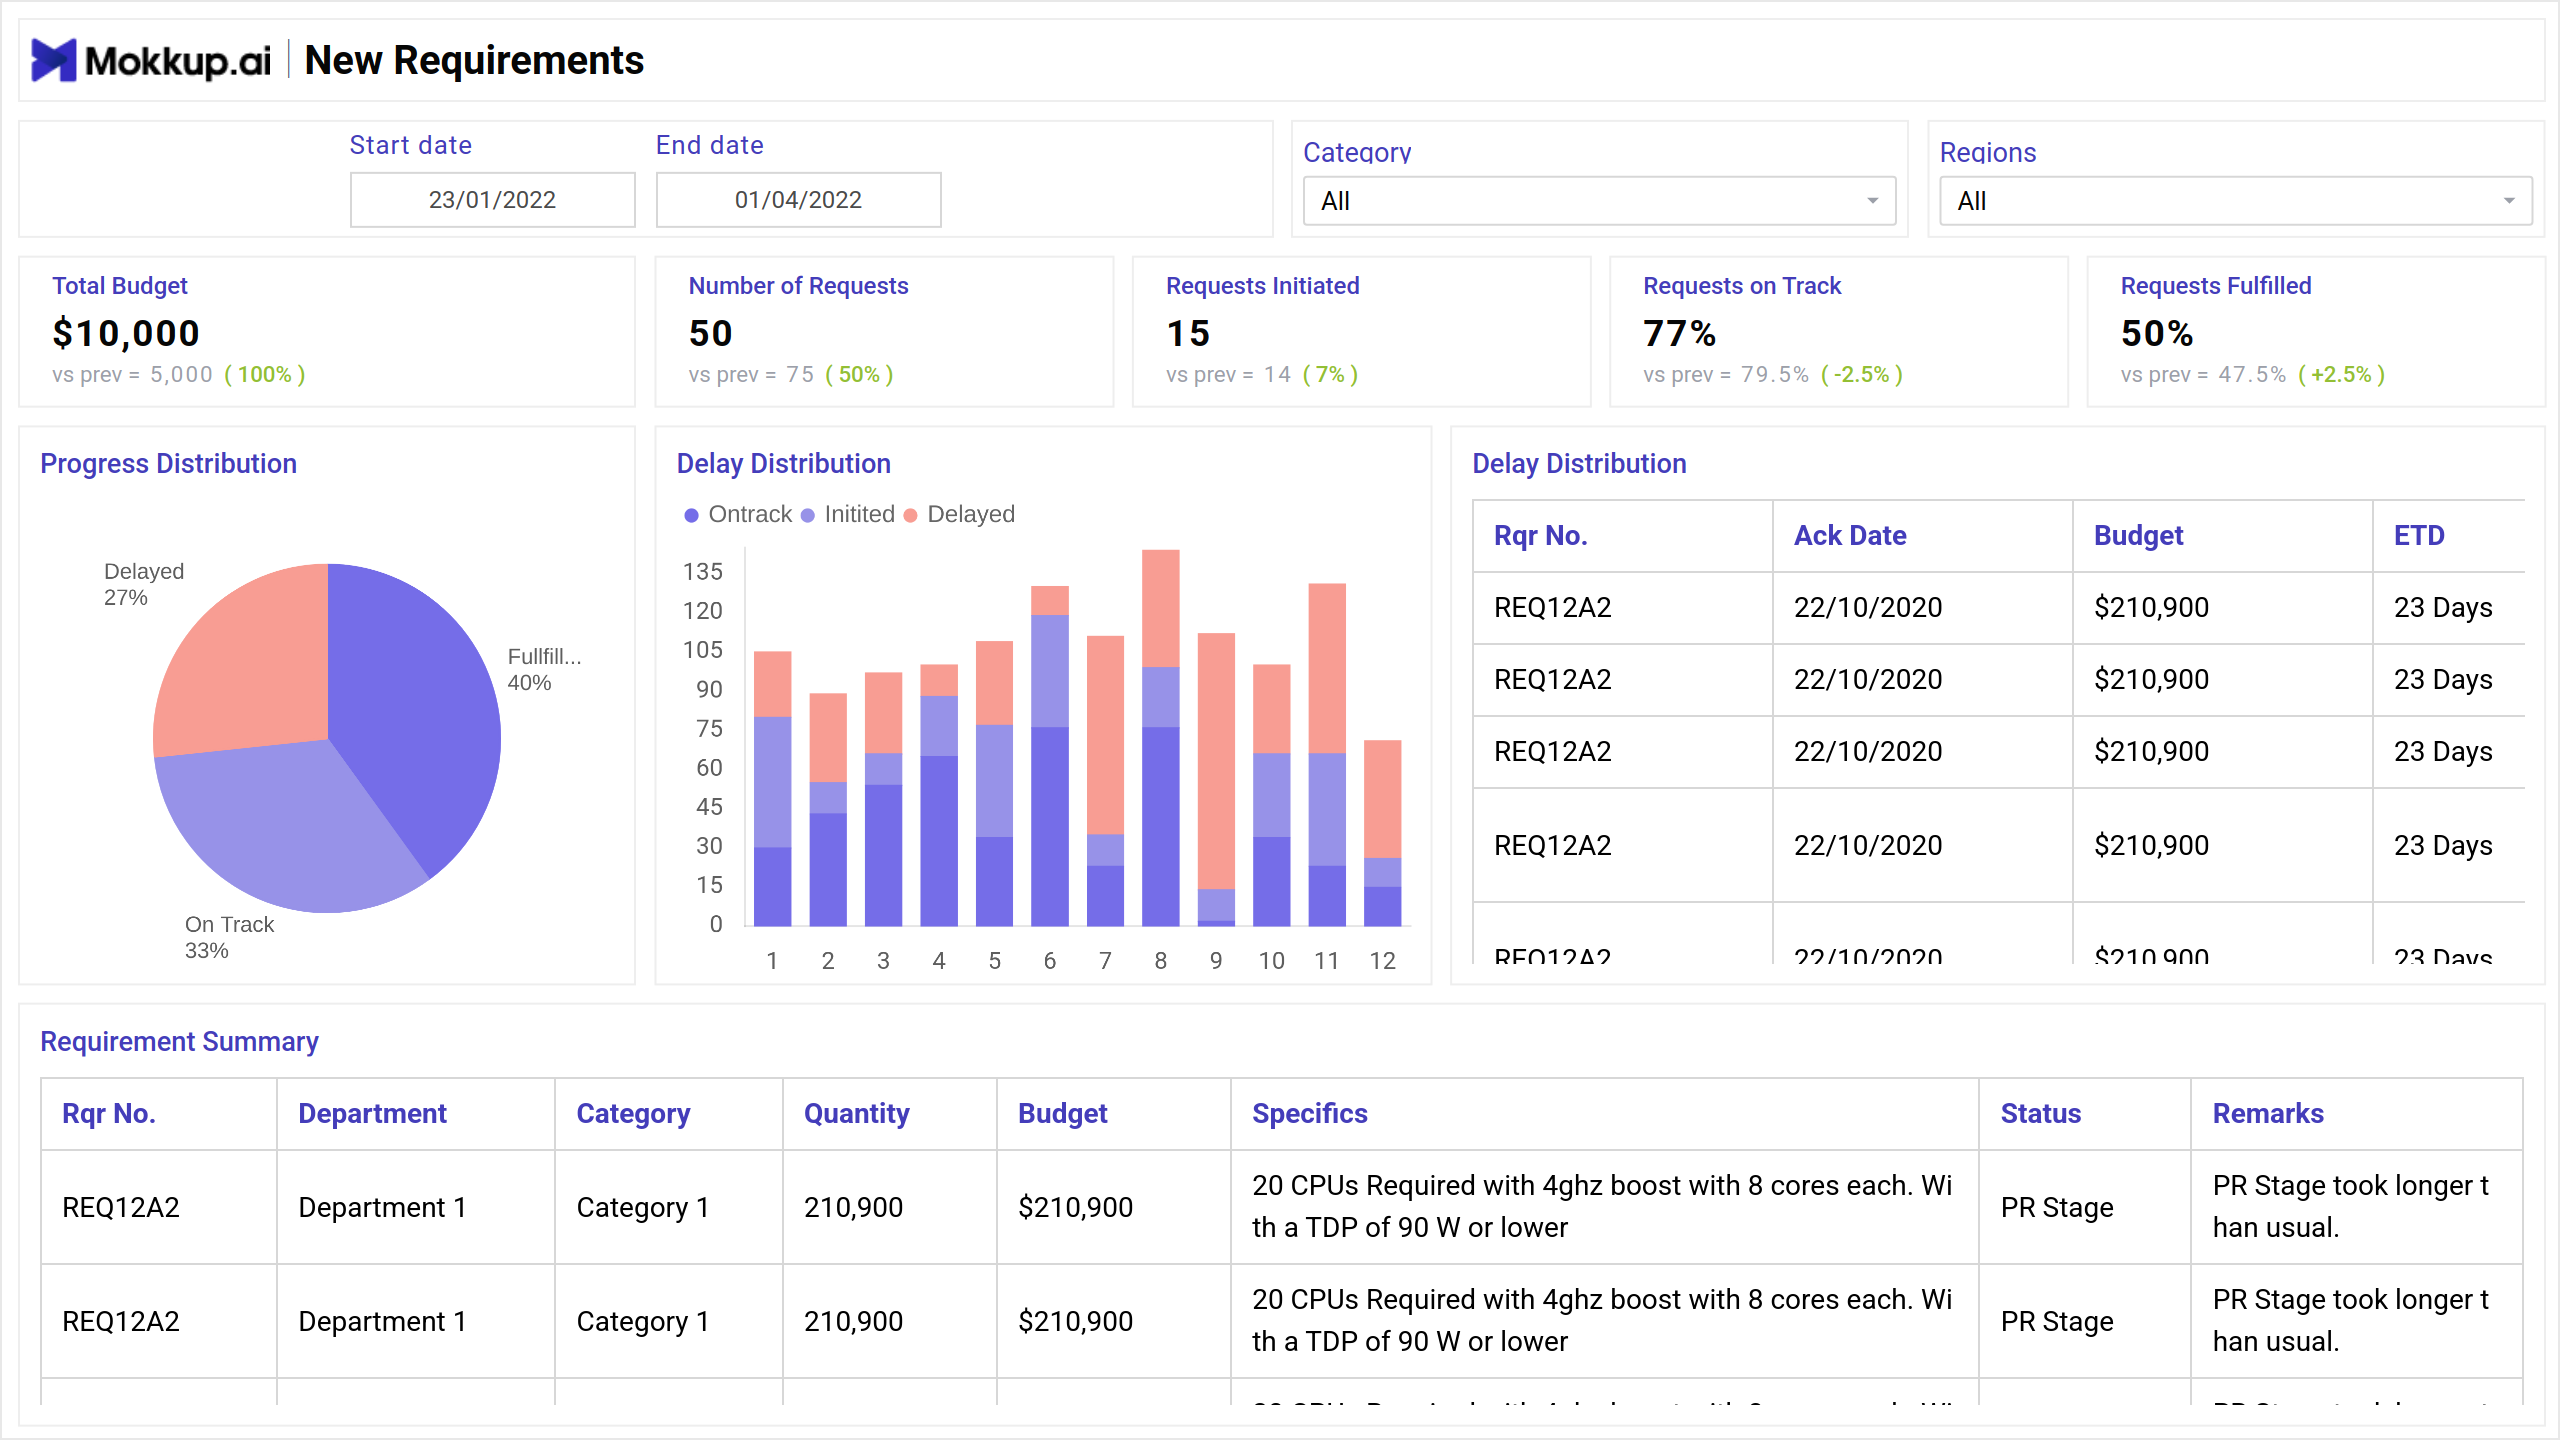The image size is (2560, 1440).
Task: Sort summary by Rqr No. header
Action: click(108, 1114)
